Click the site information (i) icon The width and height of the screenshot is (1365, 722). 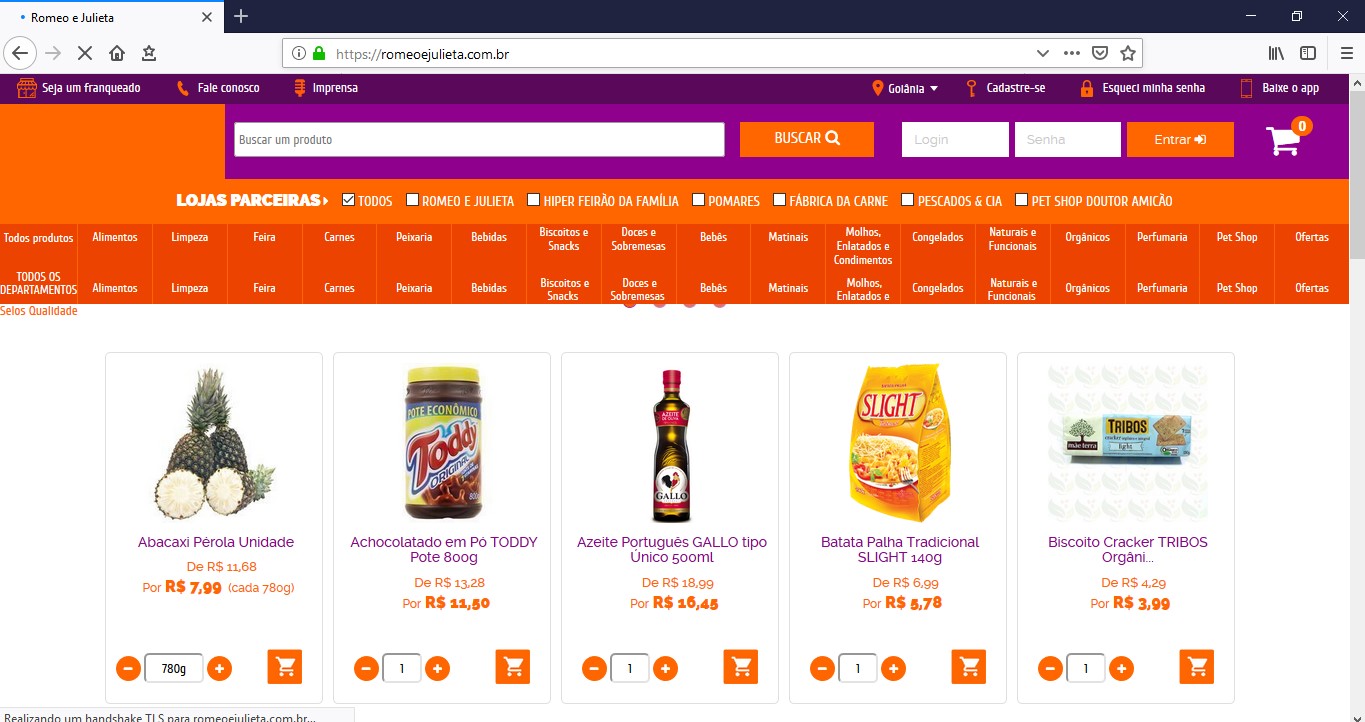pos(299,53)
